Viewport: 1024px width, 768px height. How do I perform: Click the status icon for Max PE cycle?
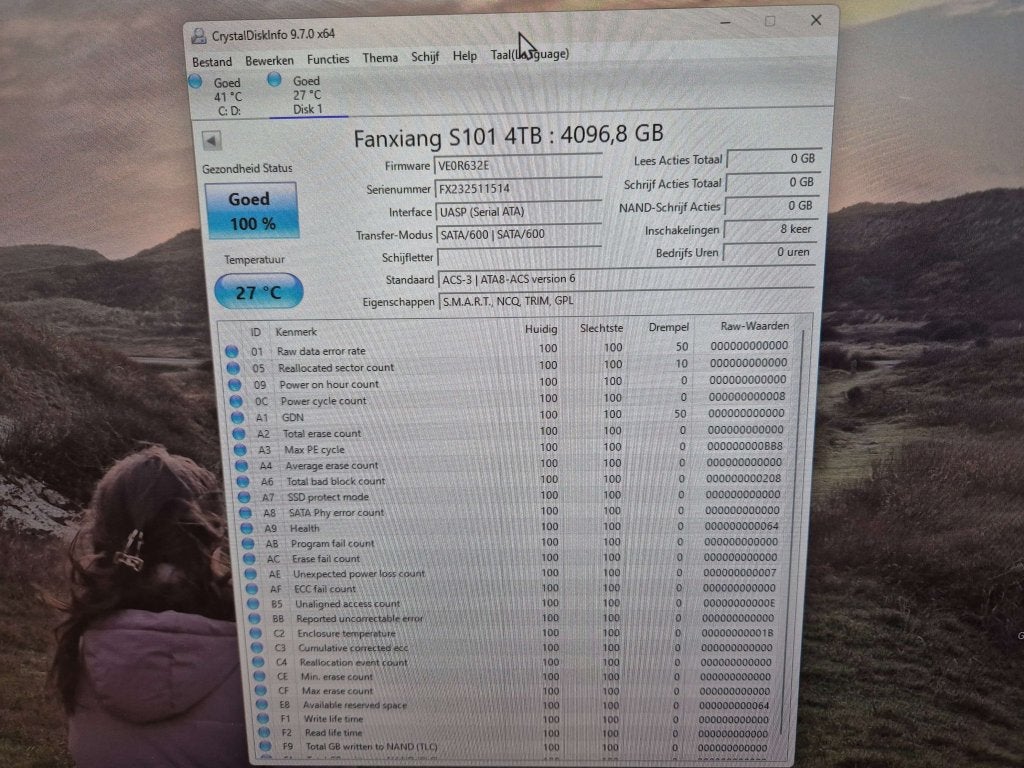[x=240, y=450]
